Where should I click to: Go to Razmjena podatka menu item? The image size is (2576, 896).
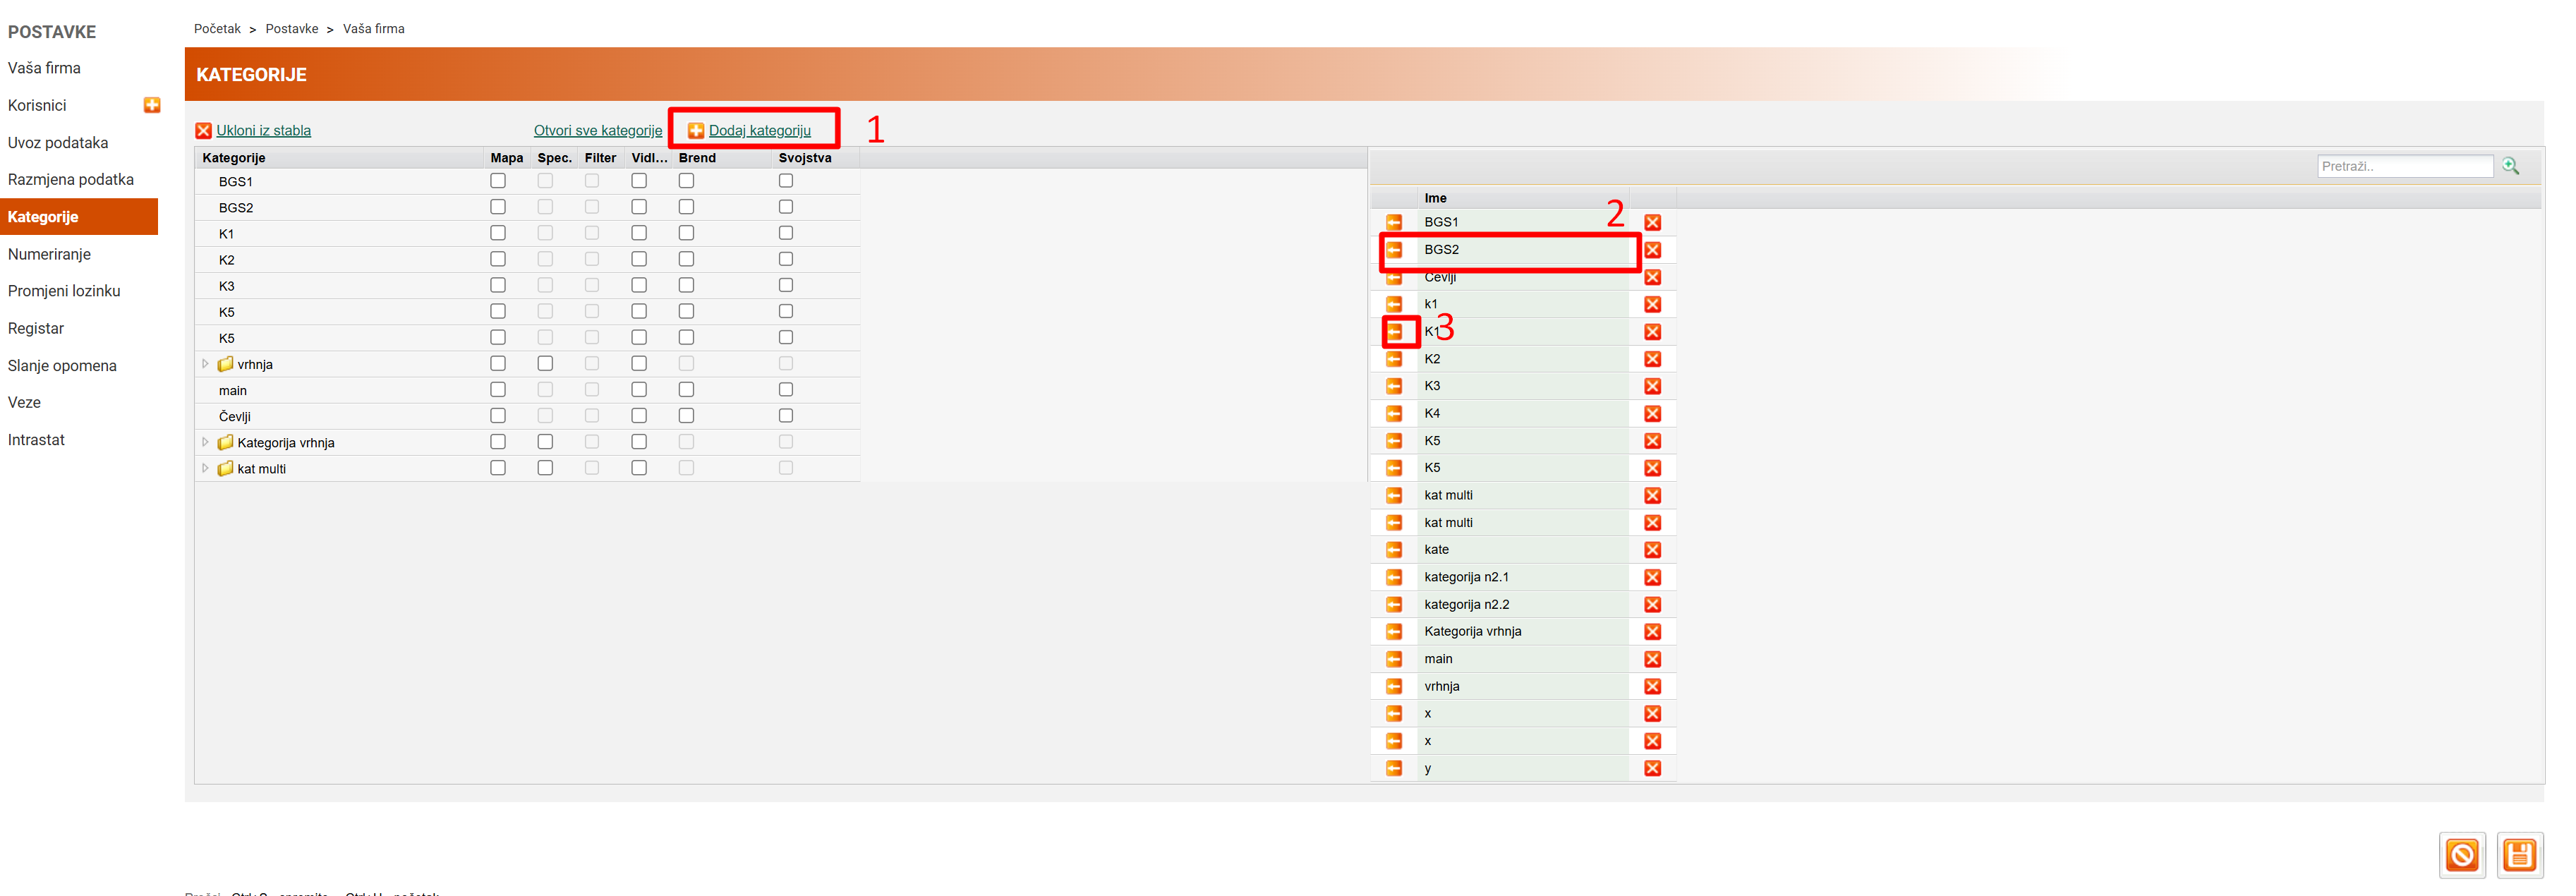[x=70, y=180]
